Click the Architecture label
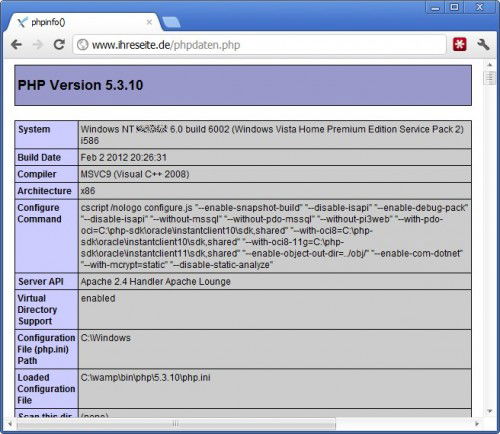Viewport: 500px width, 434px height. click(x=44, y=191)
